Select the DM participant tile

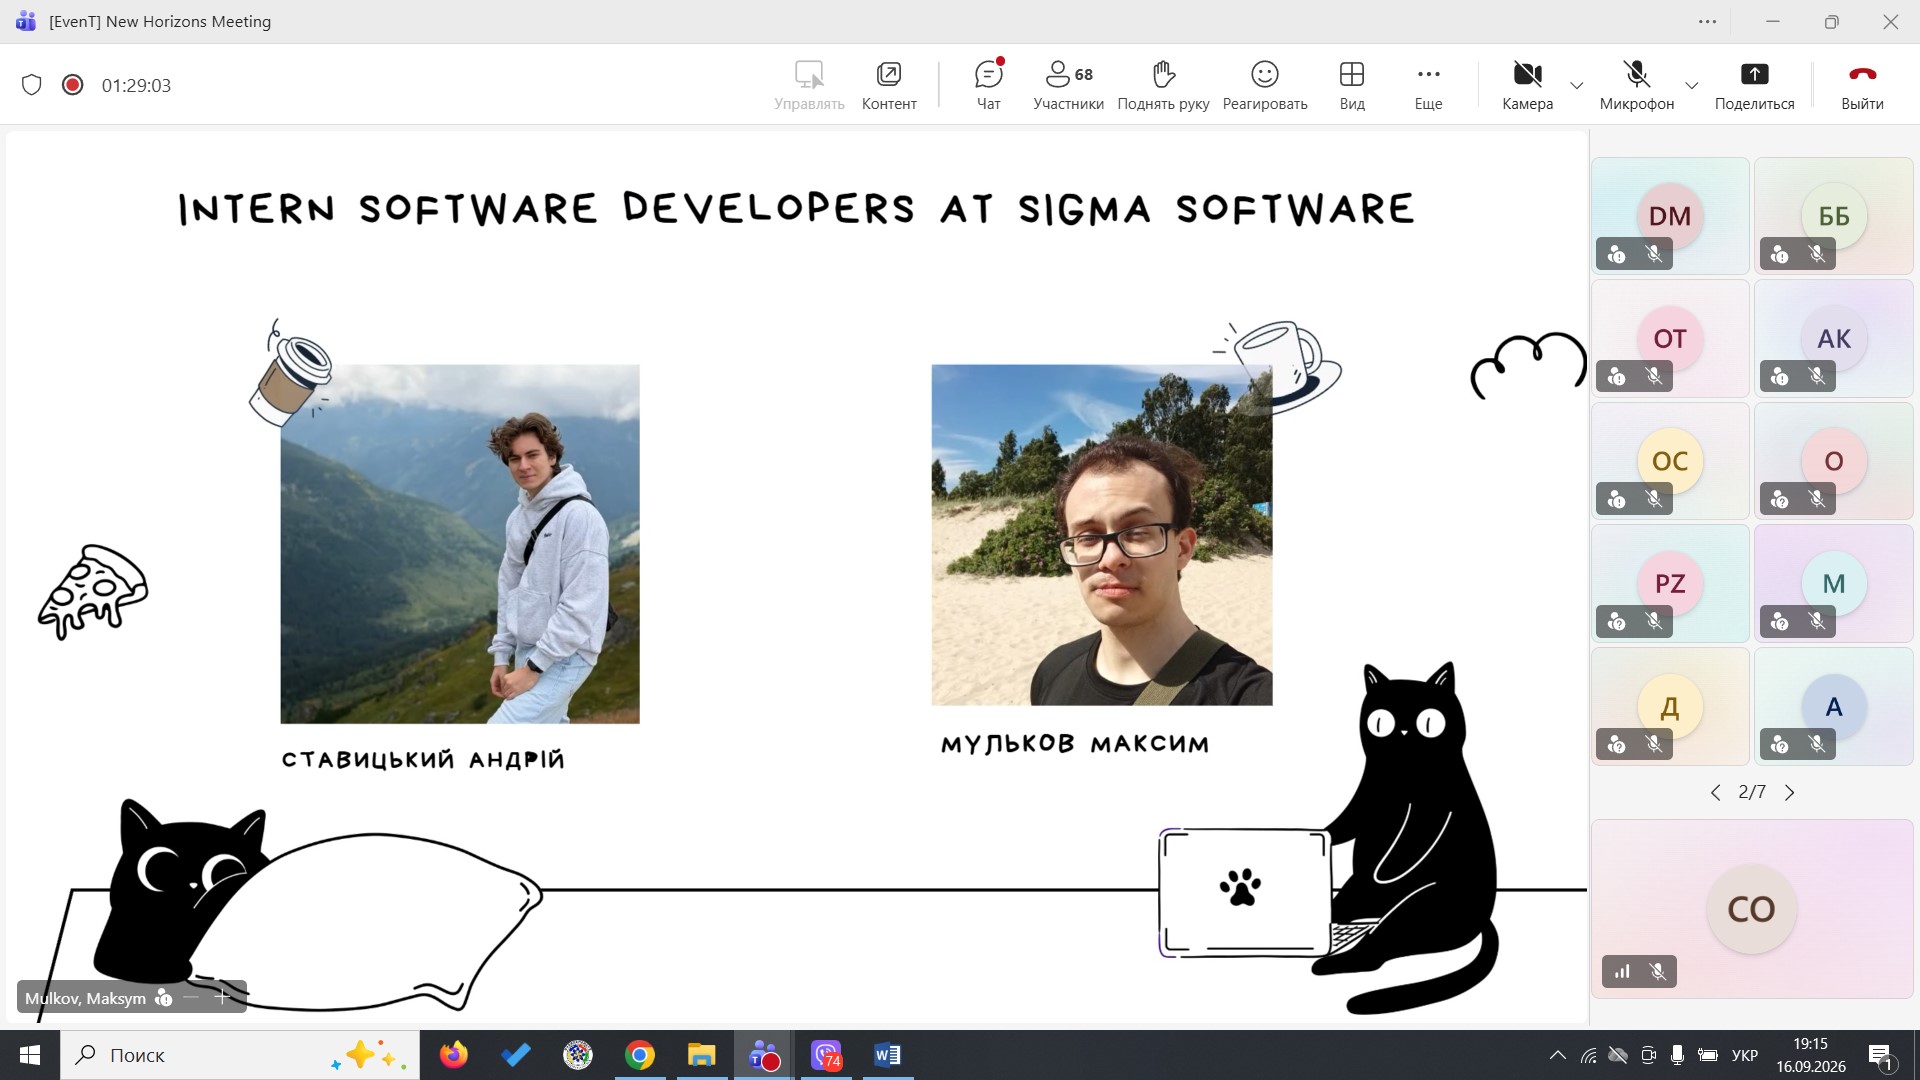(1670, 216)
